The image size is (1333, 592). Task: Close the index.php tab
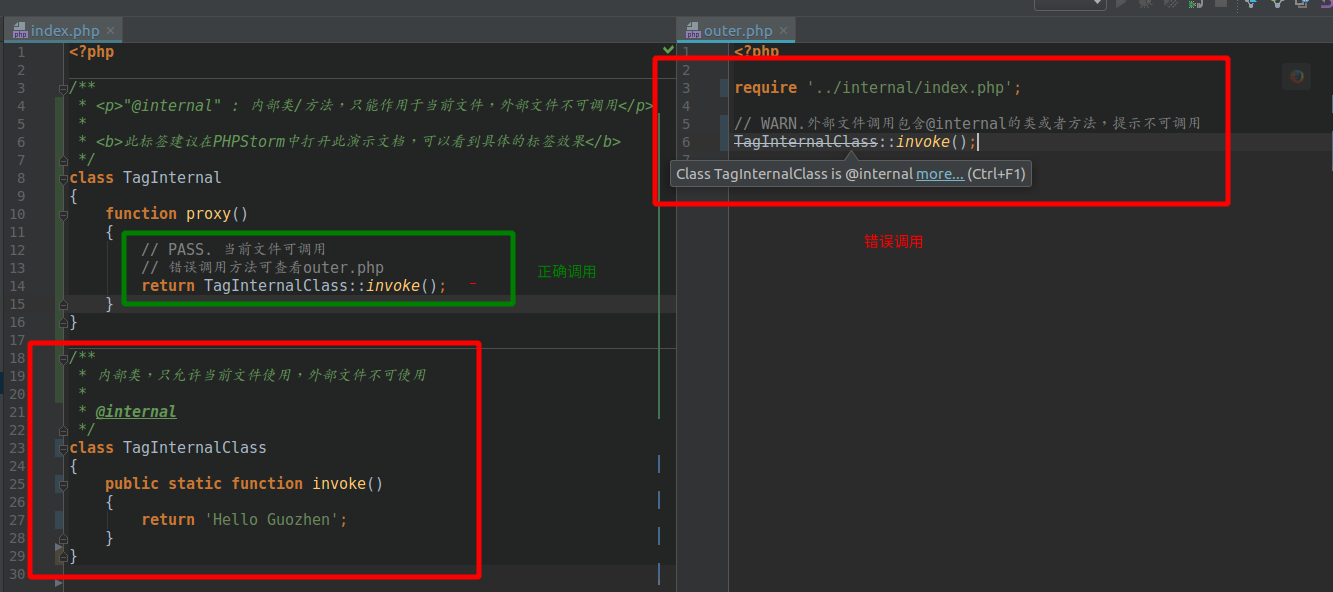(x=111, y=31)
